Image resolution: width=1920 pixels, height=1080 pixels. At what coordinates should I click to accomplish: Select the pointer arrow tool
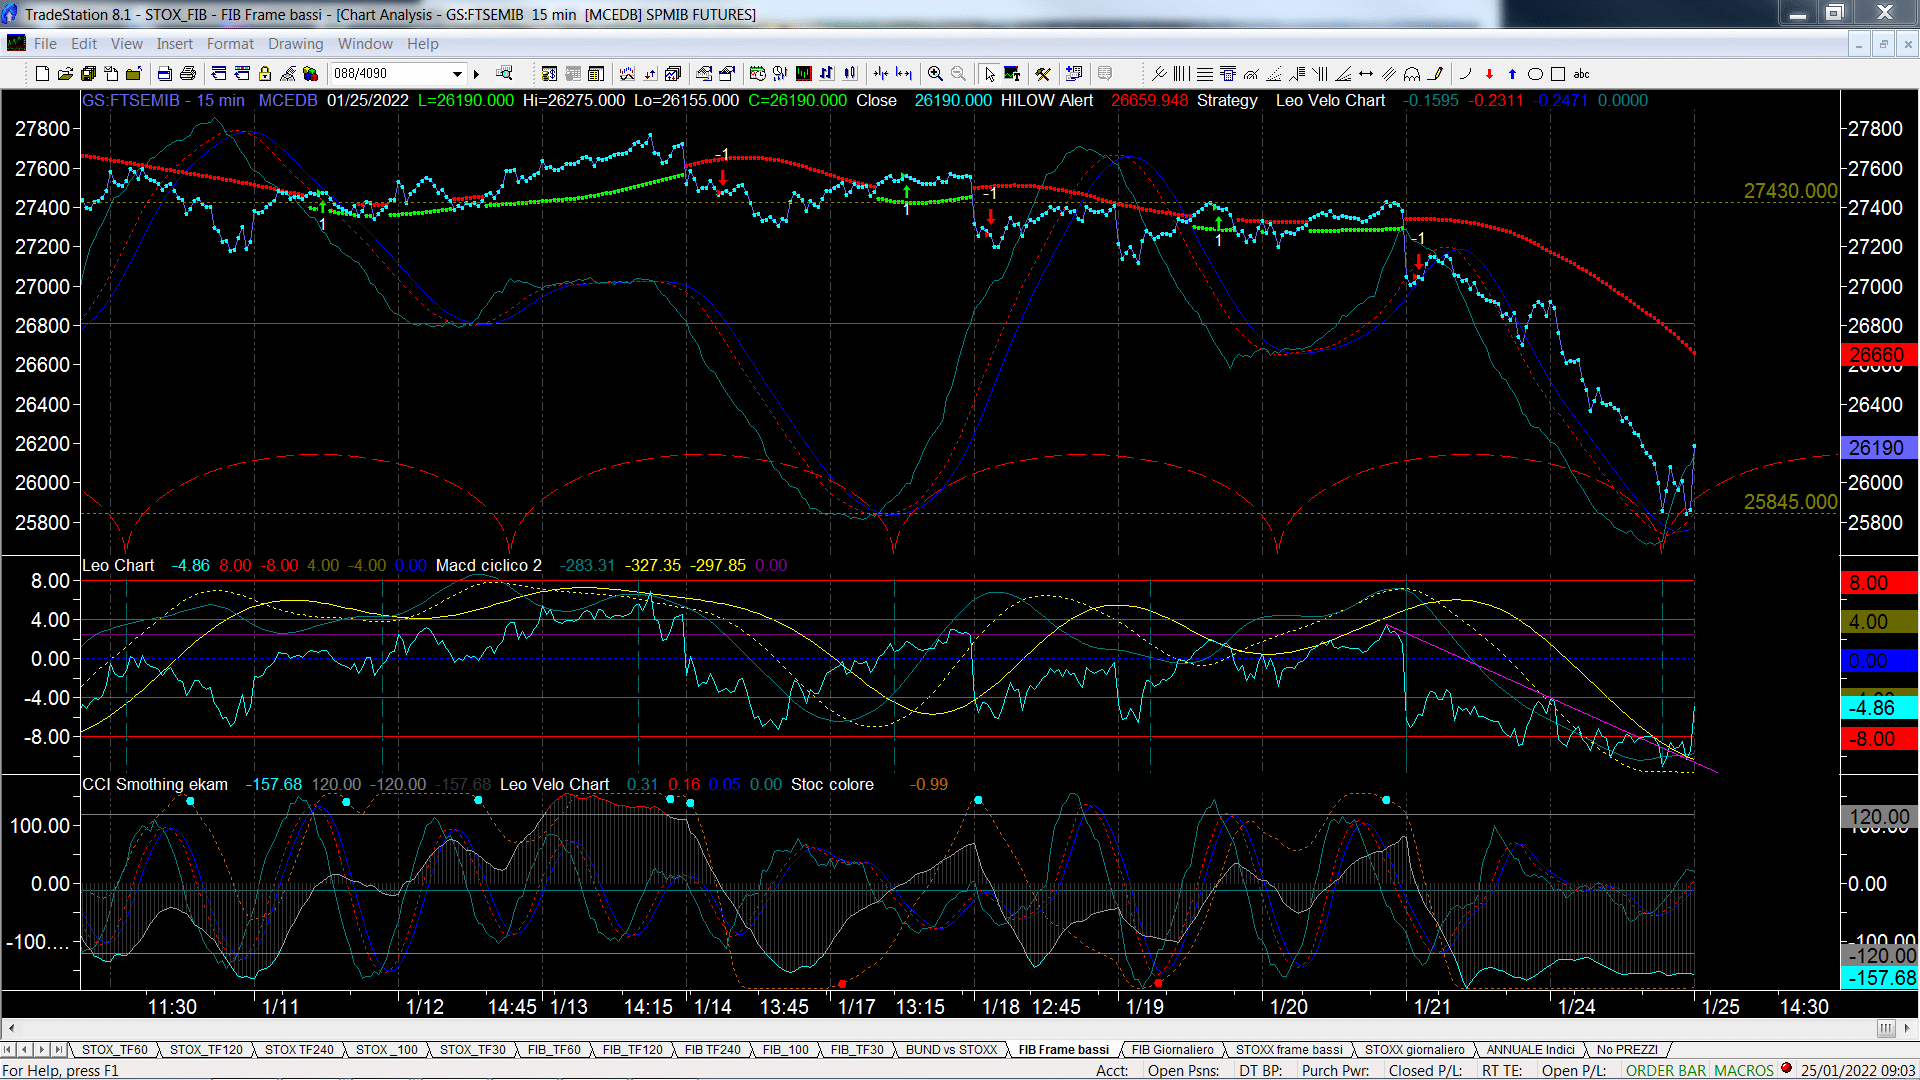tap(989, 74)
